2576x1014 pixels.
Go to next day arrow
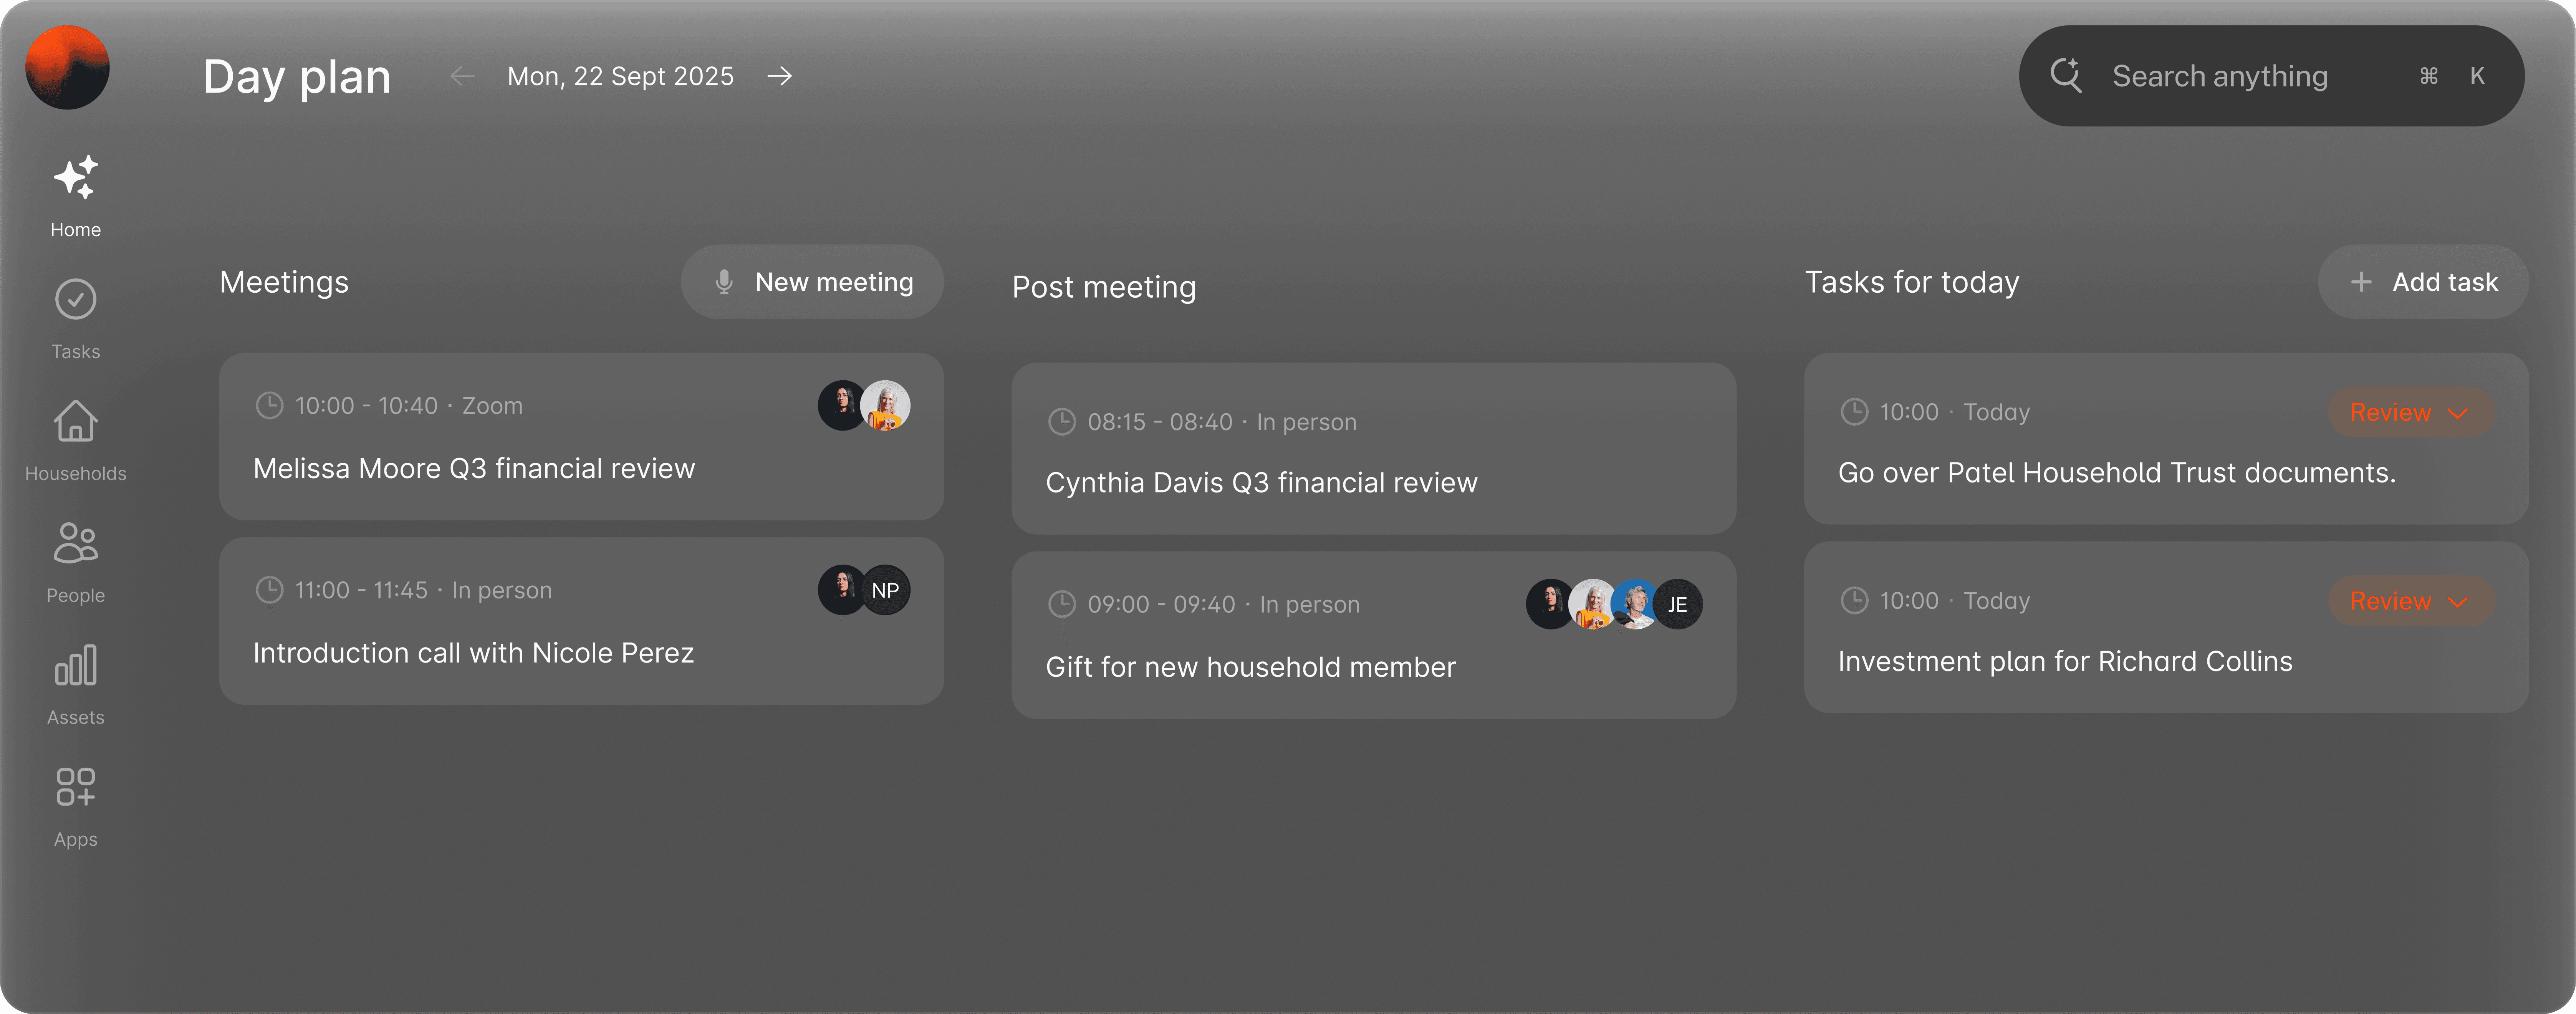780,76
